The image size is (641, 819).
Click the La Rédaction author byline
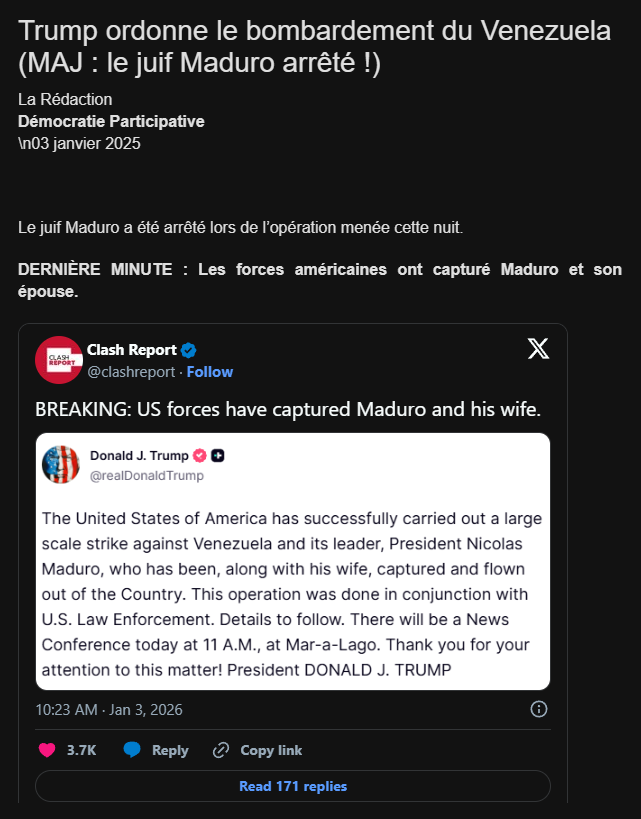pyautogui.click(x=65, y=99)
